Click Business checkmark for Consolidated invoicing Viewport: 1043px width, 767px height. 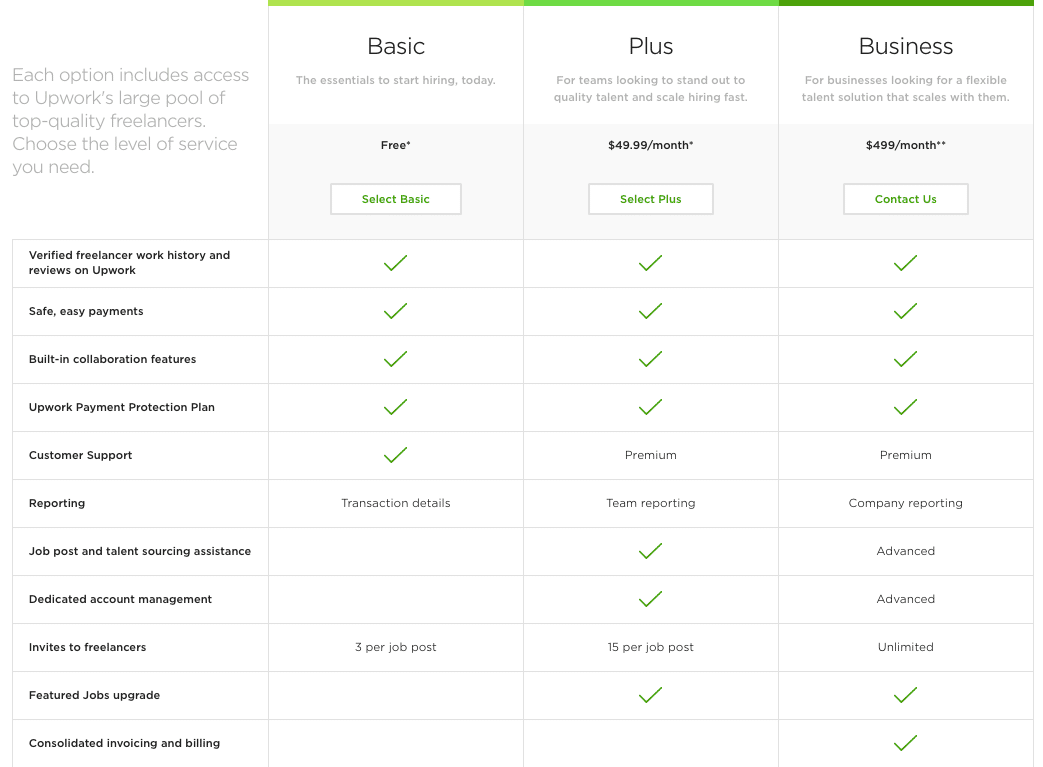tap(905, 742)
